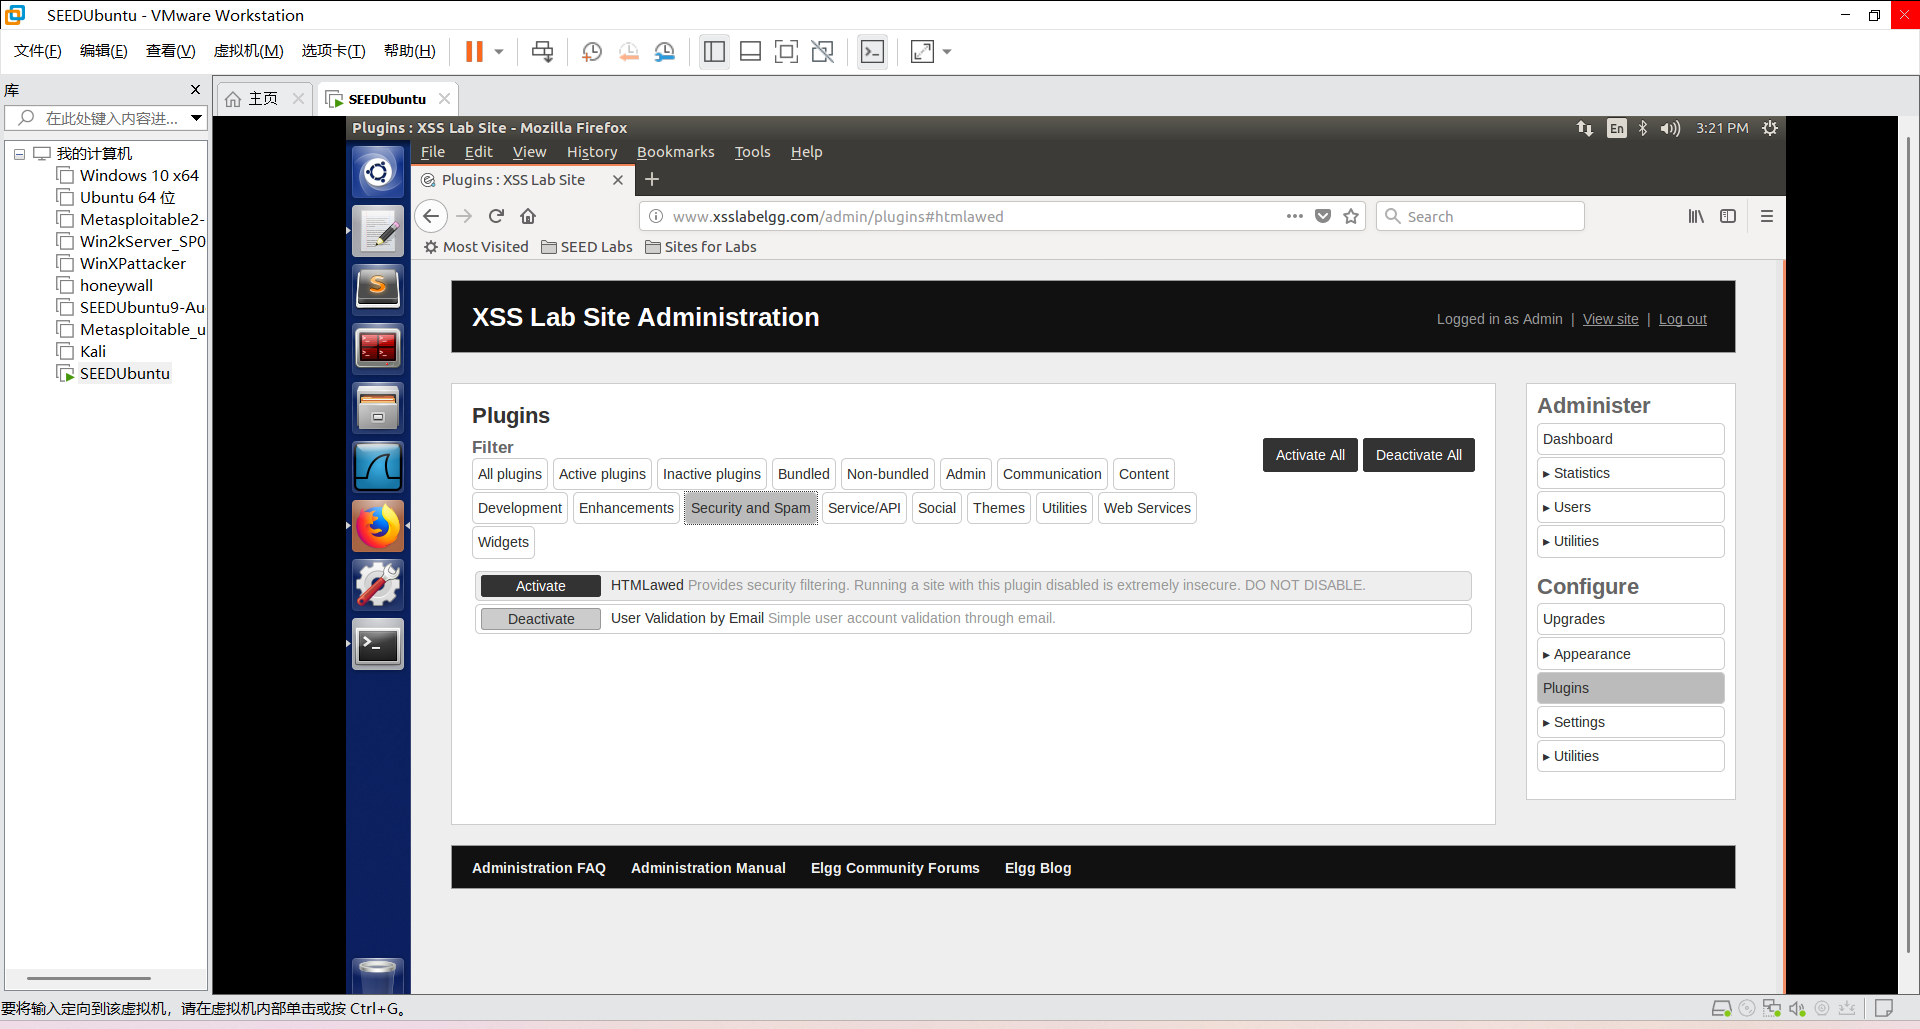Screen dimensions: 1920x1029
Task: Open the snapshot manager icon
Action: click(x=665, y=51)
